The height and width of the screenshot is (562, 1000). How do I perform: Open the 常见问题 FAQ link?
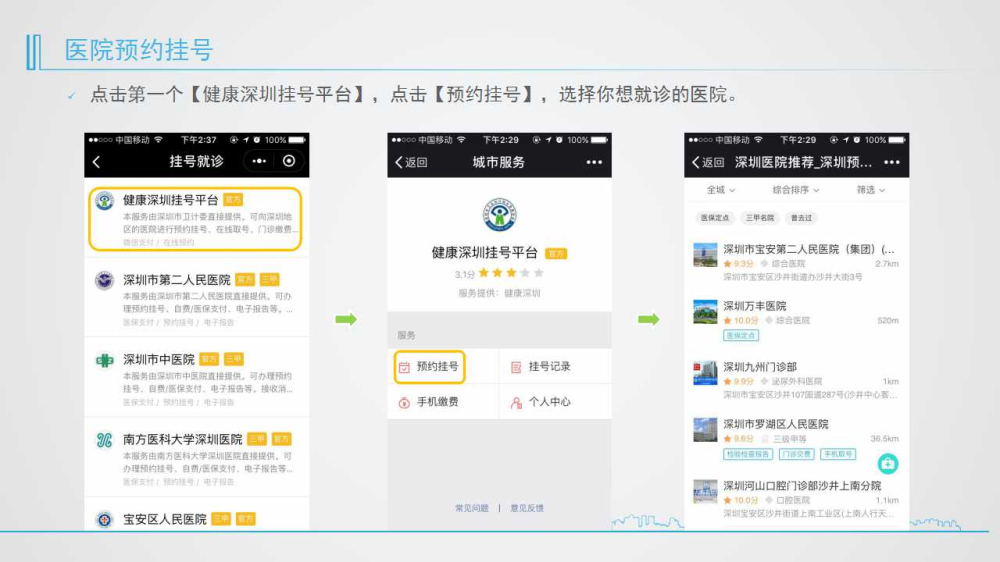click(x=472, y=508)
